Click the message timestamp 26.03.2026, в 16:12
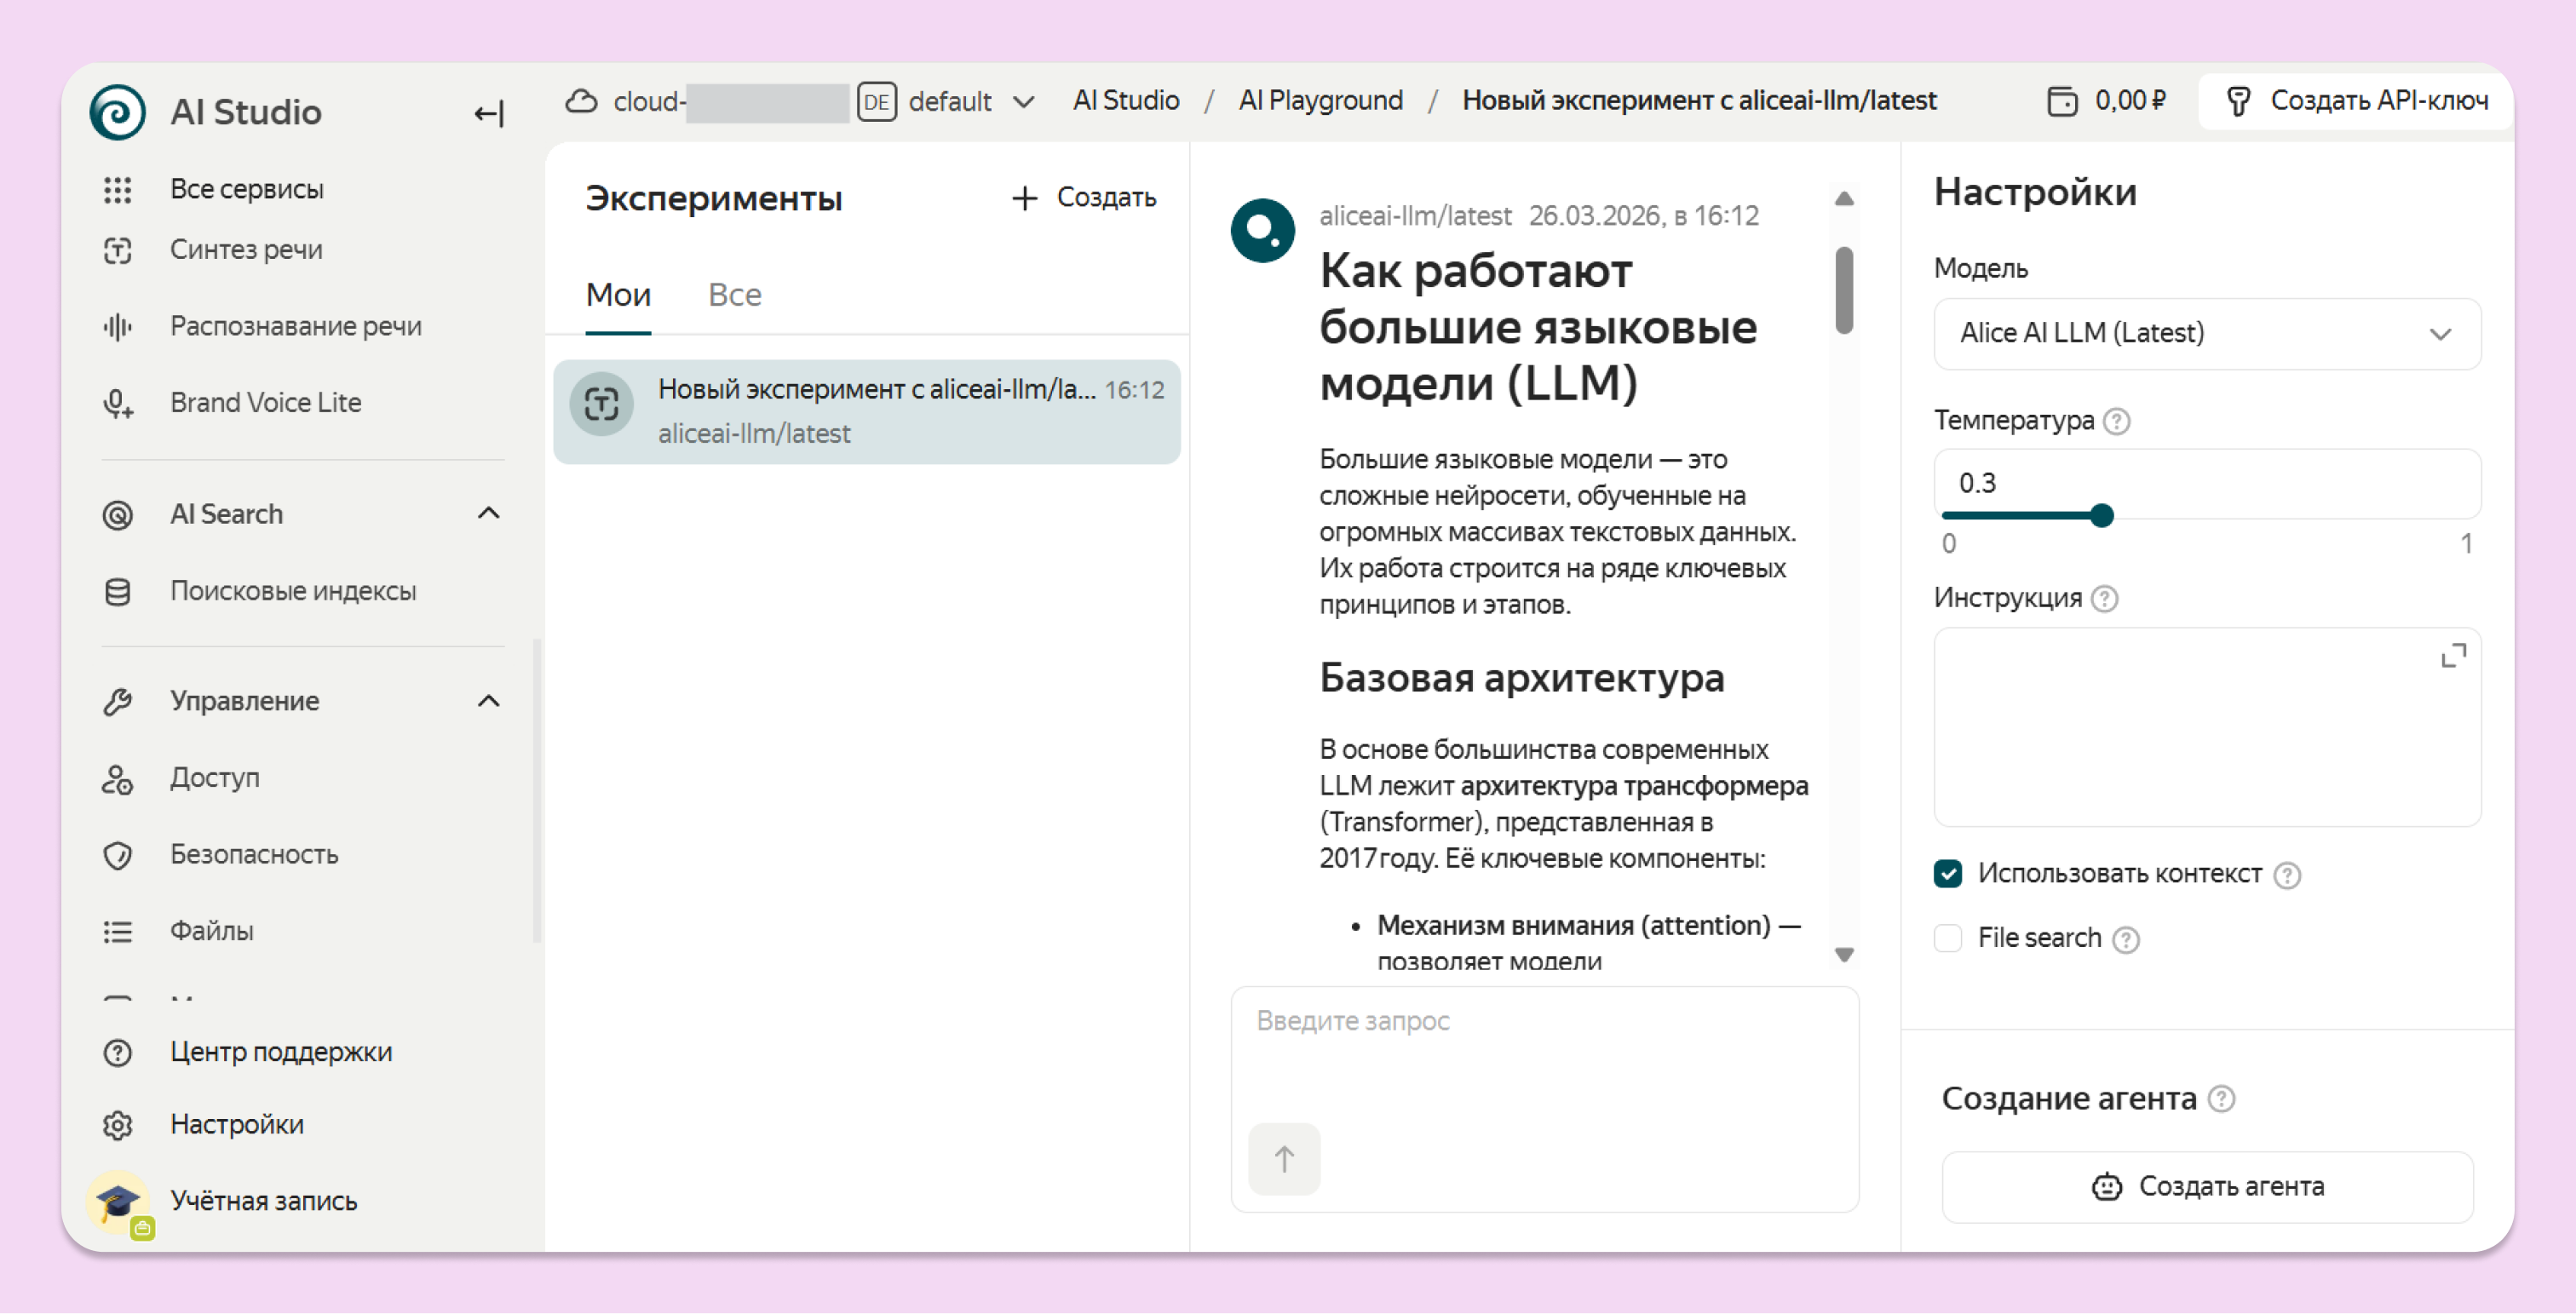 click(1643, 216)
